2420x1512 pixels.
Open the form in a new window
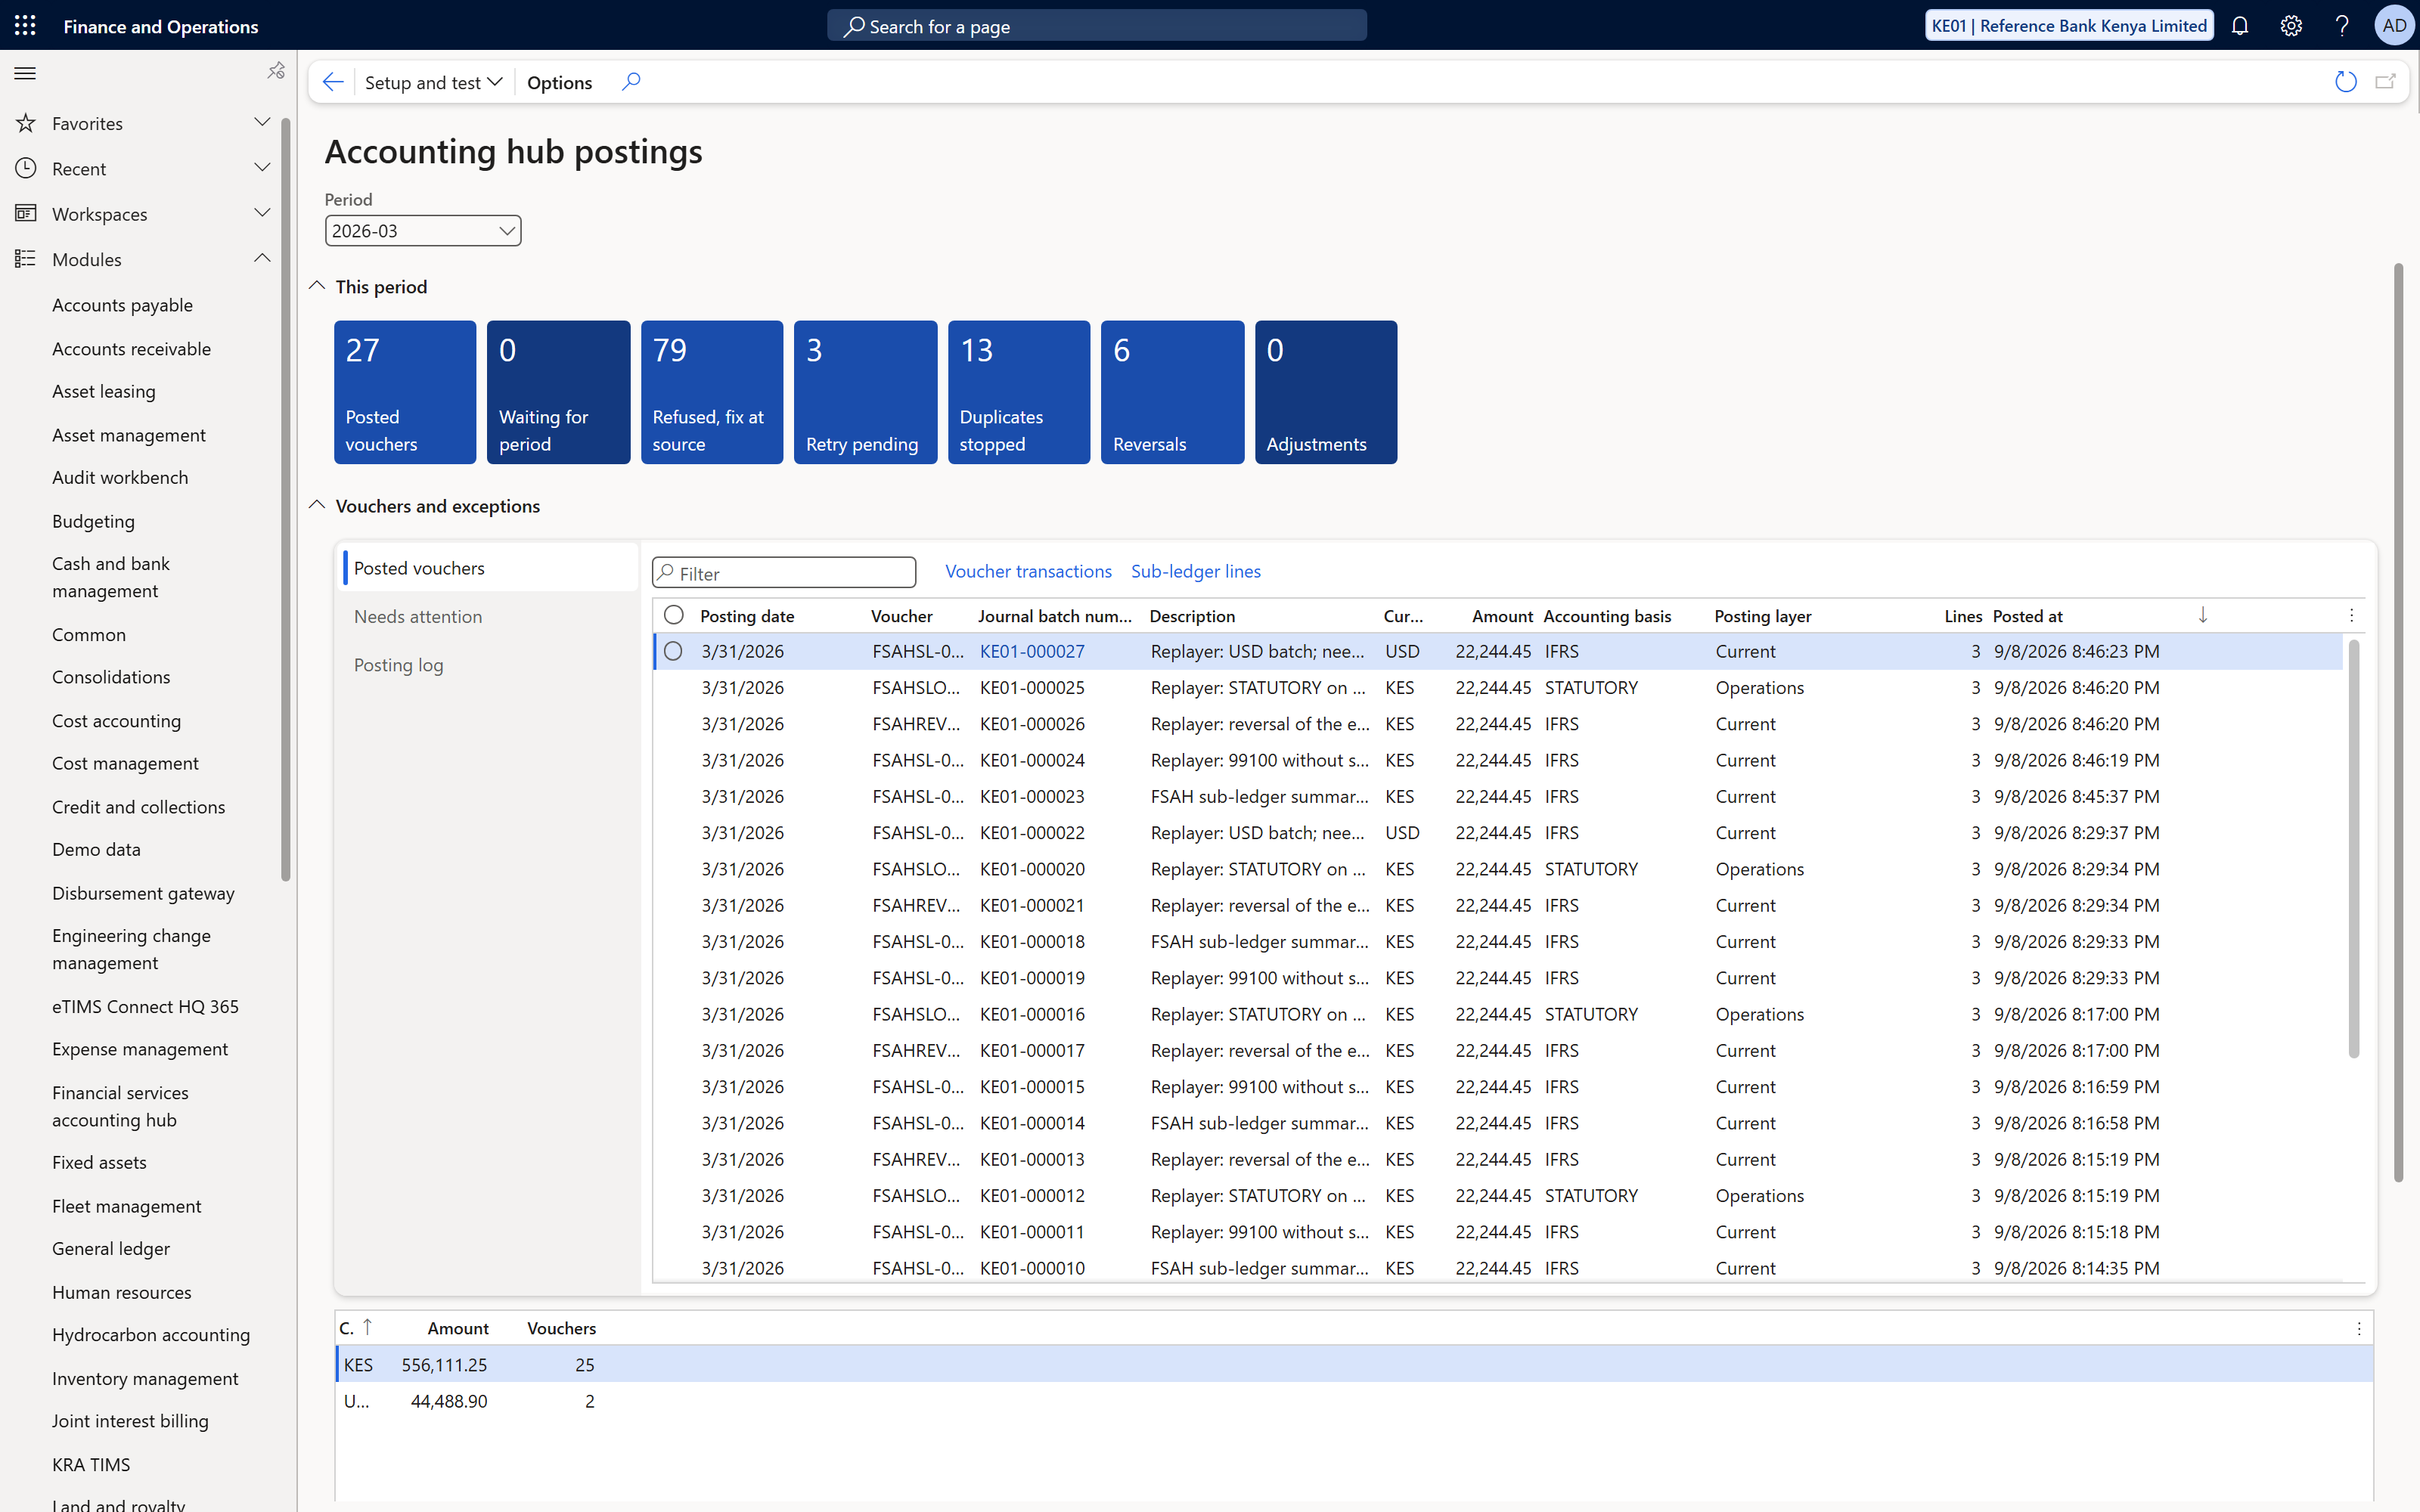[2385, 82]
